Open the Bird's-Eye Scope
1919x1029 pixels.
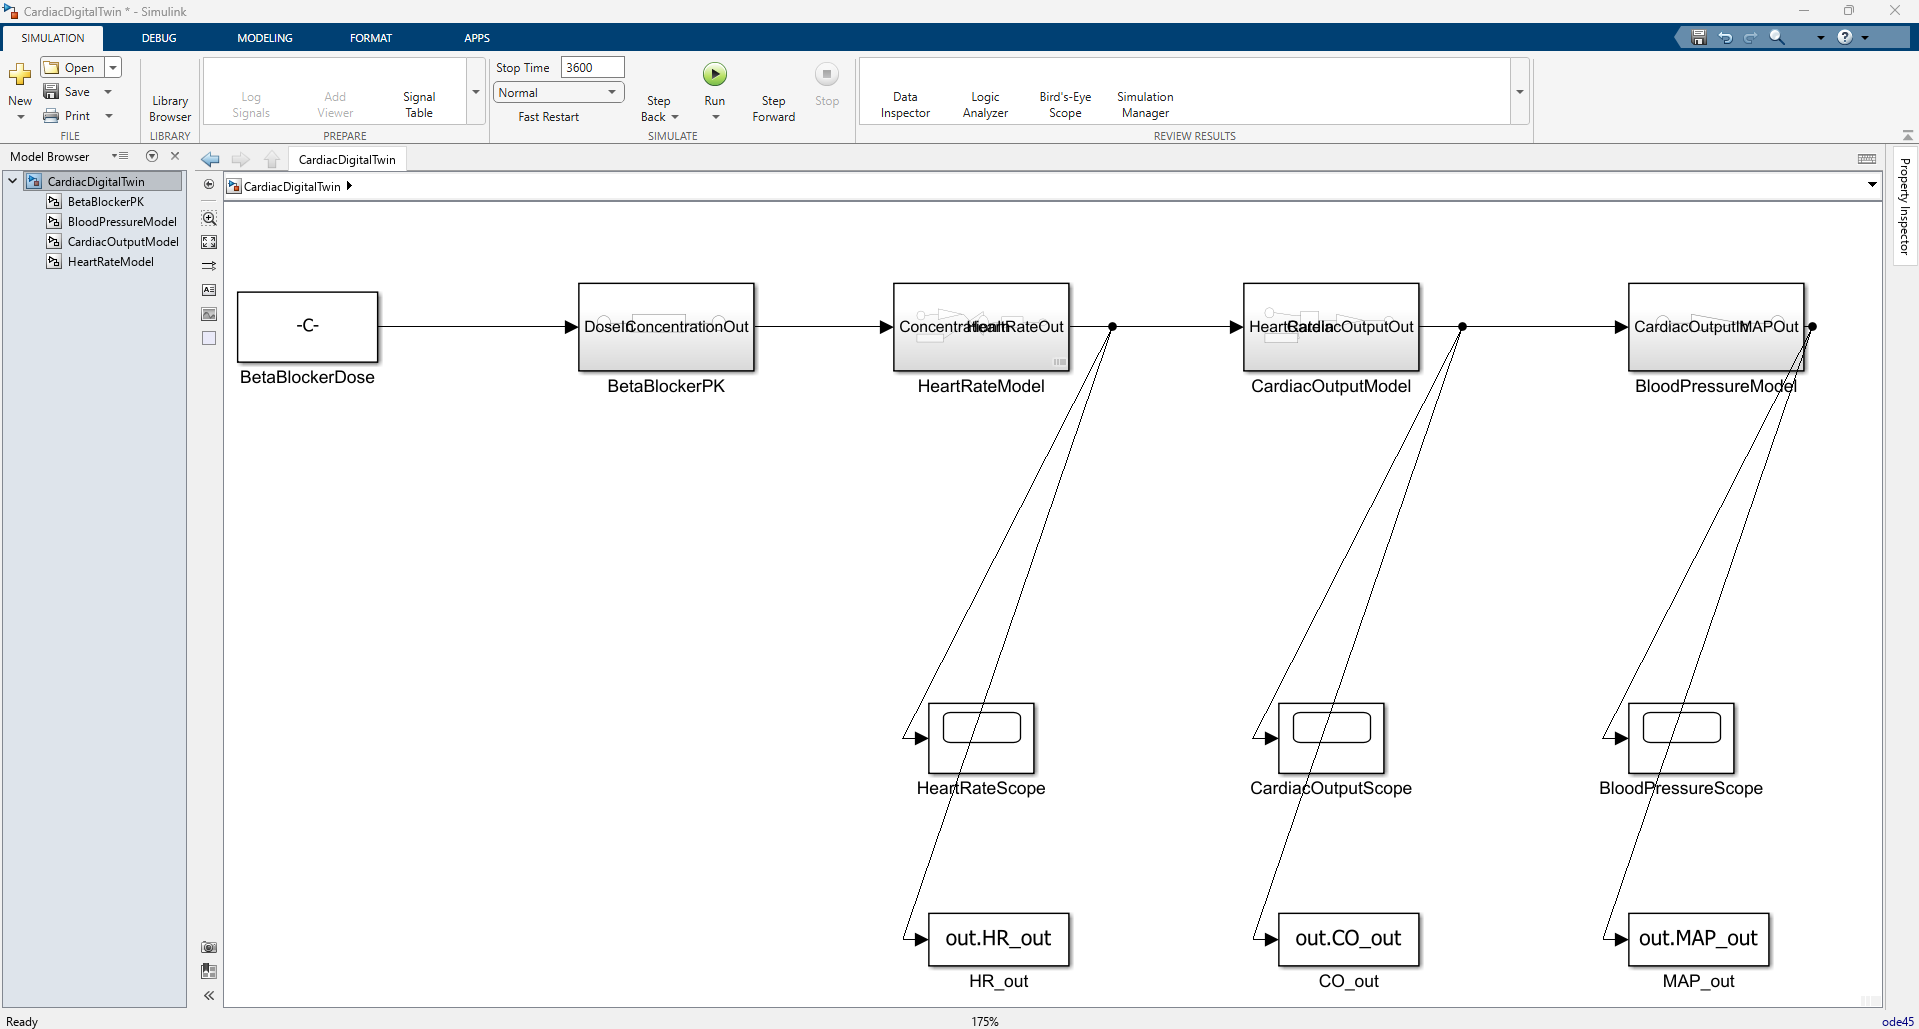(x=1065, y=104)
